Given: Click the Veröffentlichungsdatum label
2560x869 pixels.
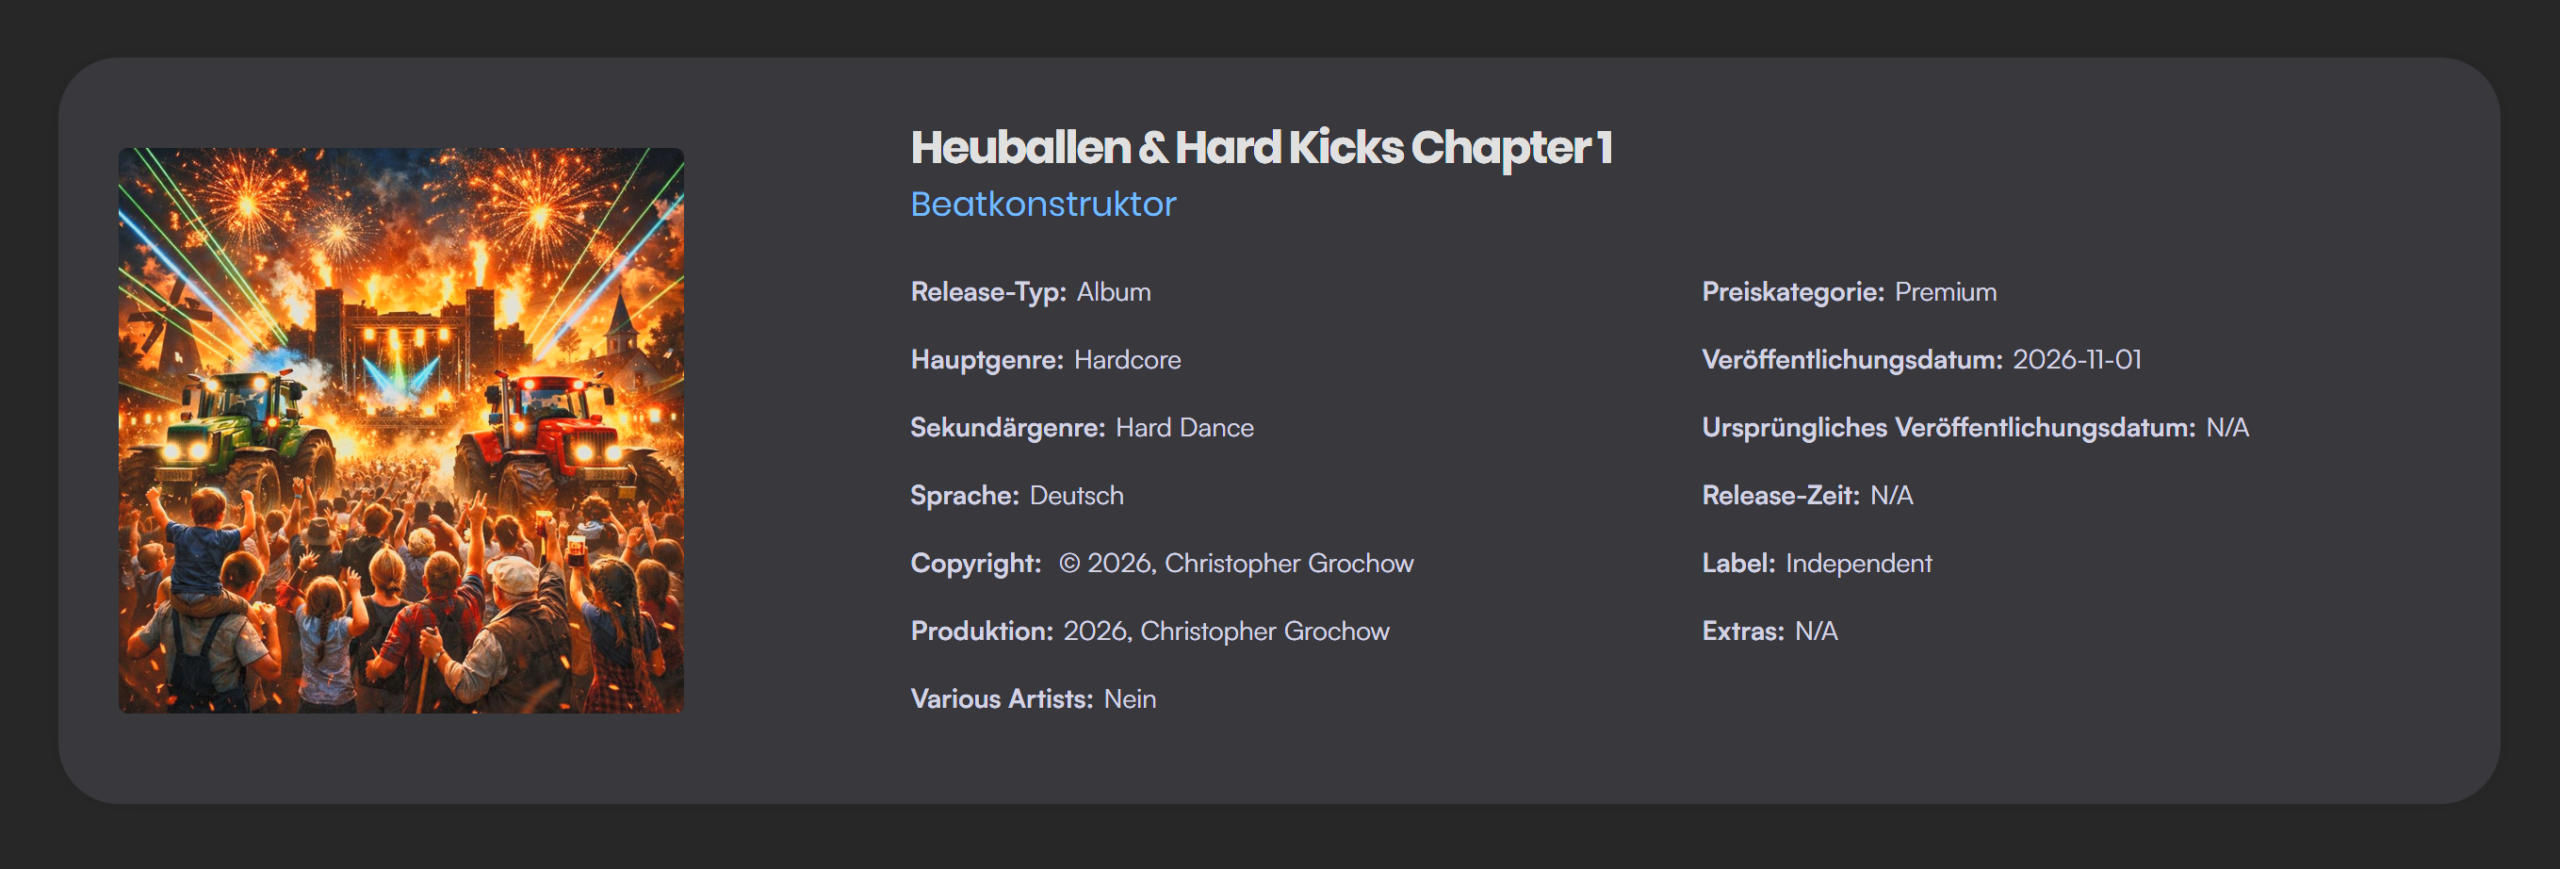Looking at the screenshot, I should pos(1852,360).
